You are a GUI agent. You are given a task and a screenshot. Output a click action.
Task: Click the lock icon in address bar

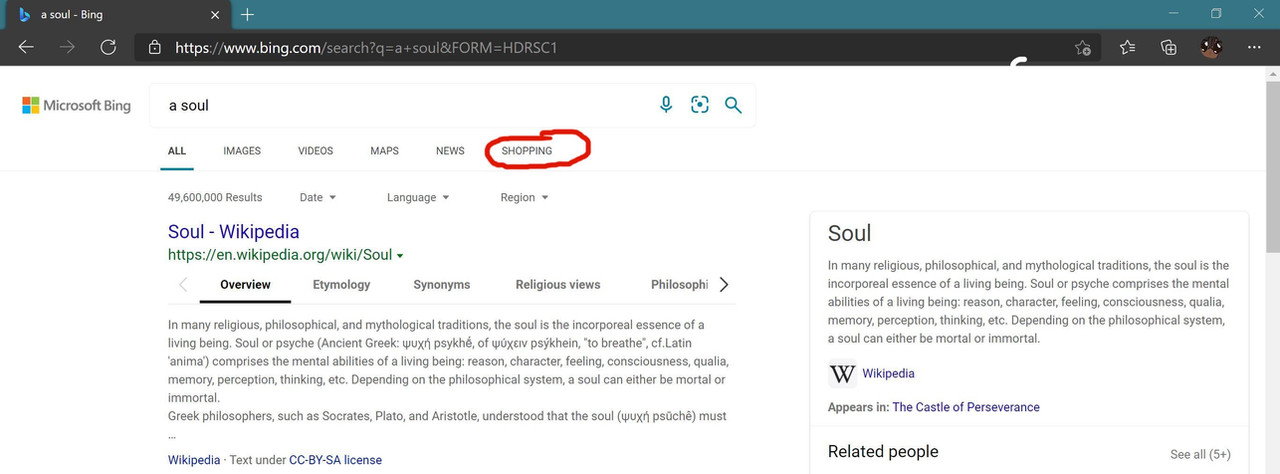(154, 47)
